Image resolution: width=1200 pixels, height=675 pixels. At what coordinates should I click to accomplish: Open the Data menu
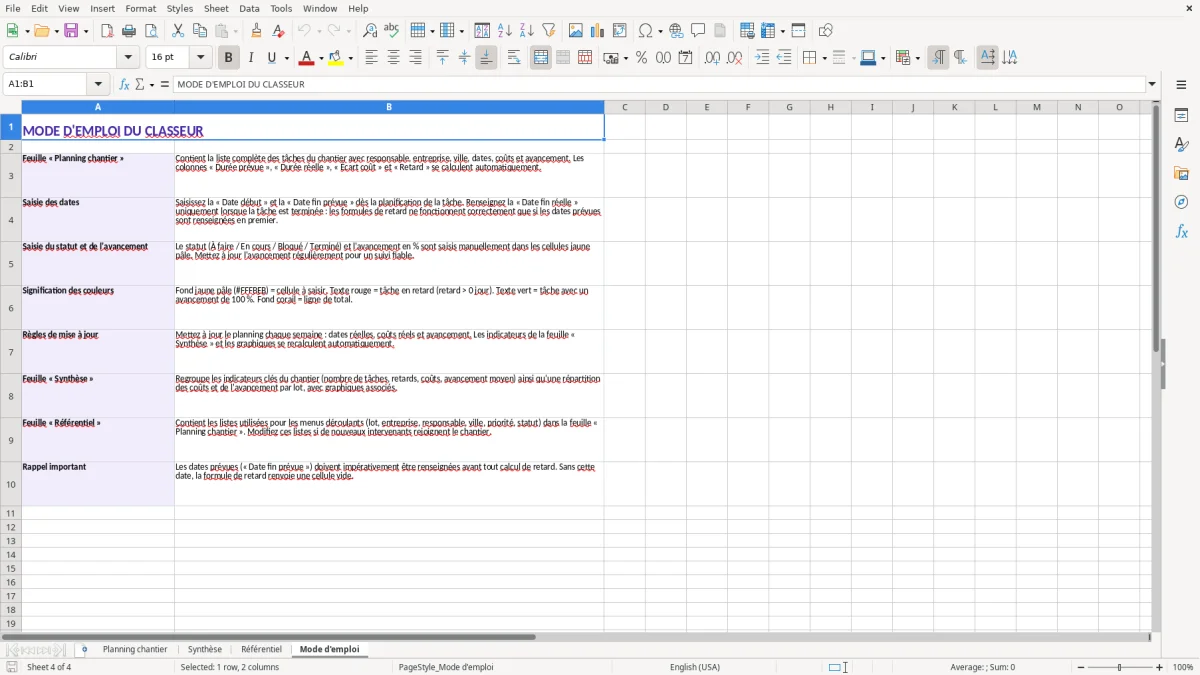click(x=249, y=8)
